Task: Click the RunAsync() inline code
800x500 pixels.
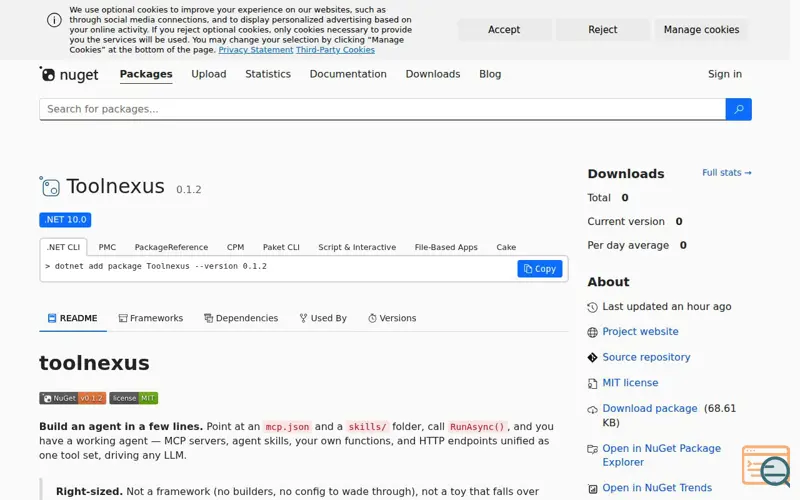Action: 477,427
